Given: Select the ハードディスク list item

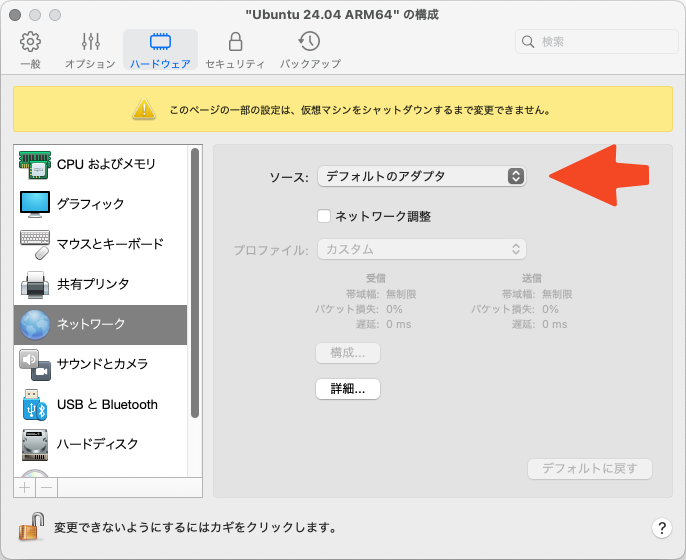Looking at the screenshot, I should coord(101,444).
